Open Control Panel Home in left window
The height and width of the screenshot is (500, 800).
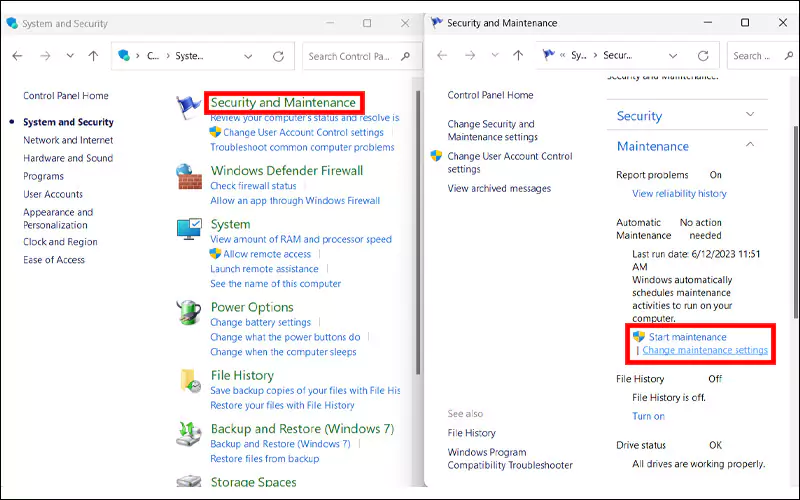(66, 95)
